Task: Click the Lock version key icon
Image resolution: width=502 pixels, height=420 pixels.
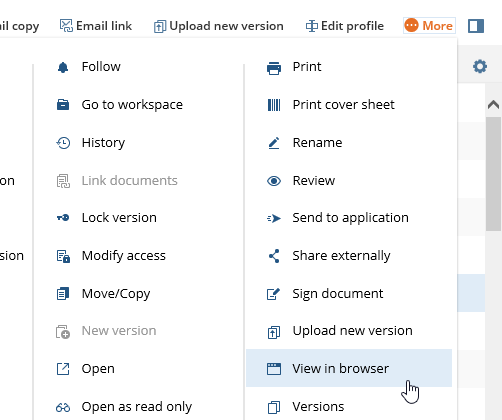Action: [x=63, y=218]
